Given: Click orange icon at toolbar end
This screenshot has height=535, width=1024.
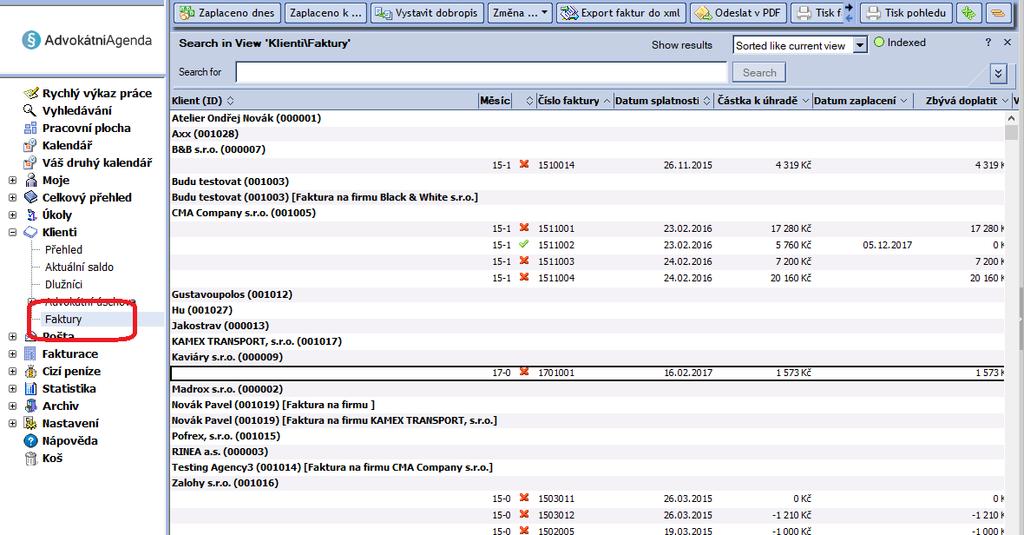Looking at the screenshot, I should (997, 13).
